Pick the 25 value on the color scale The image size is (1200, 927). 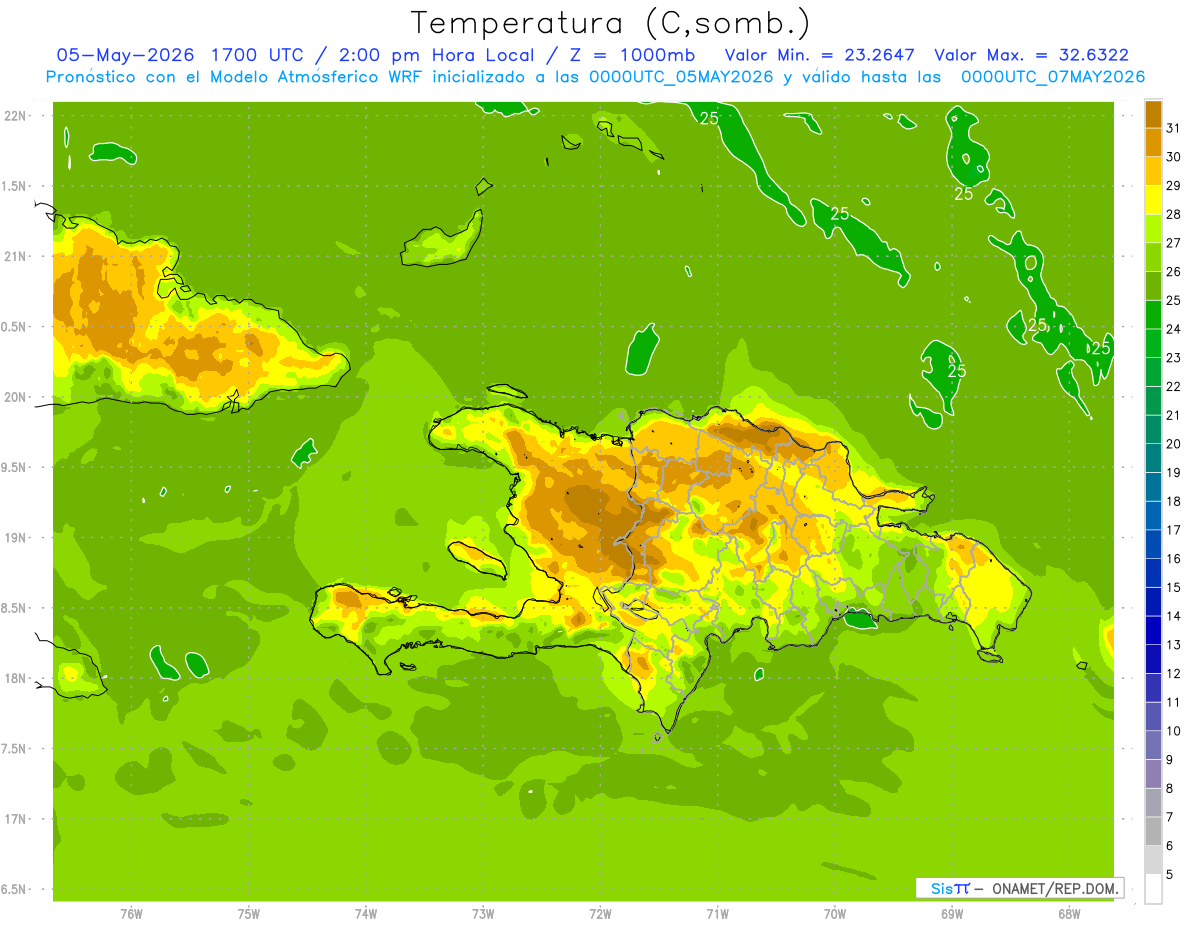[1174, 301]
